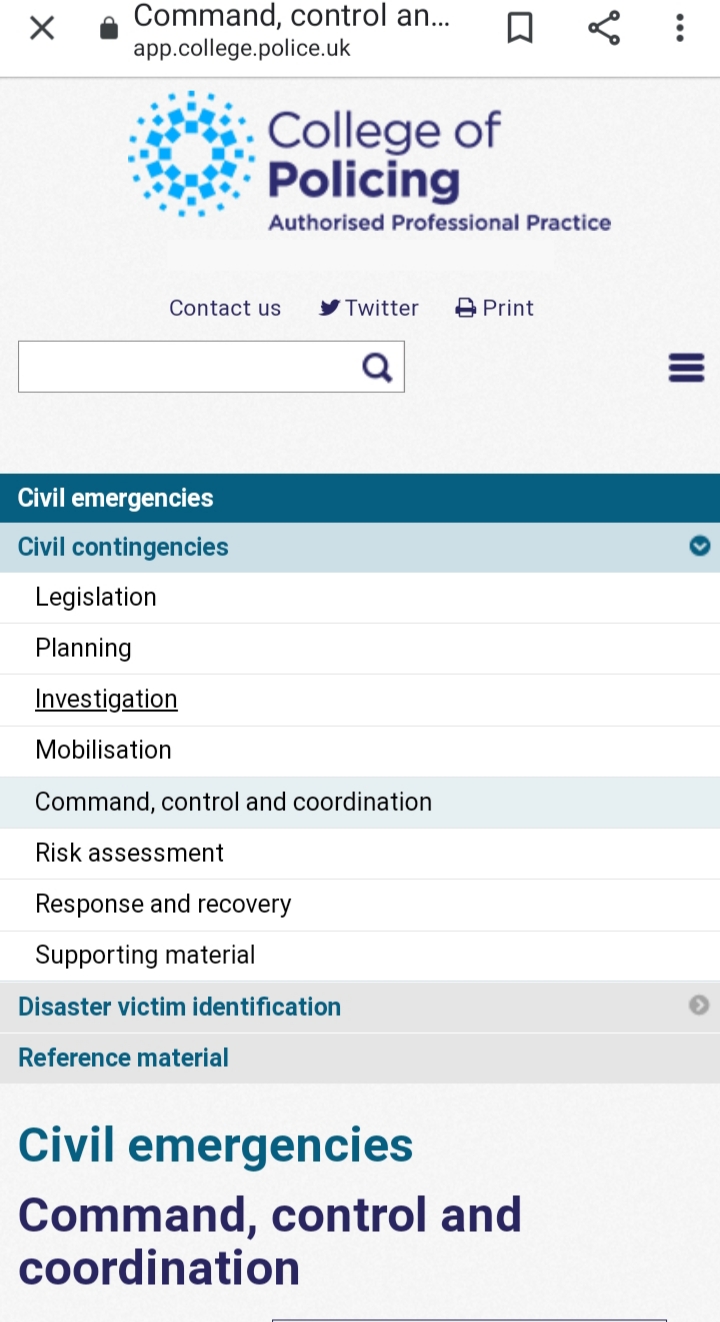Open the Twitter link
720x1322 pixels.
369,308
